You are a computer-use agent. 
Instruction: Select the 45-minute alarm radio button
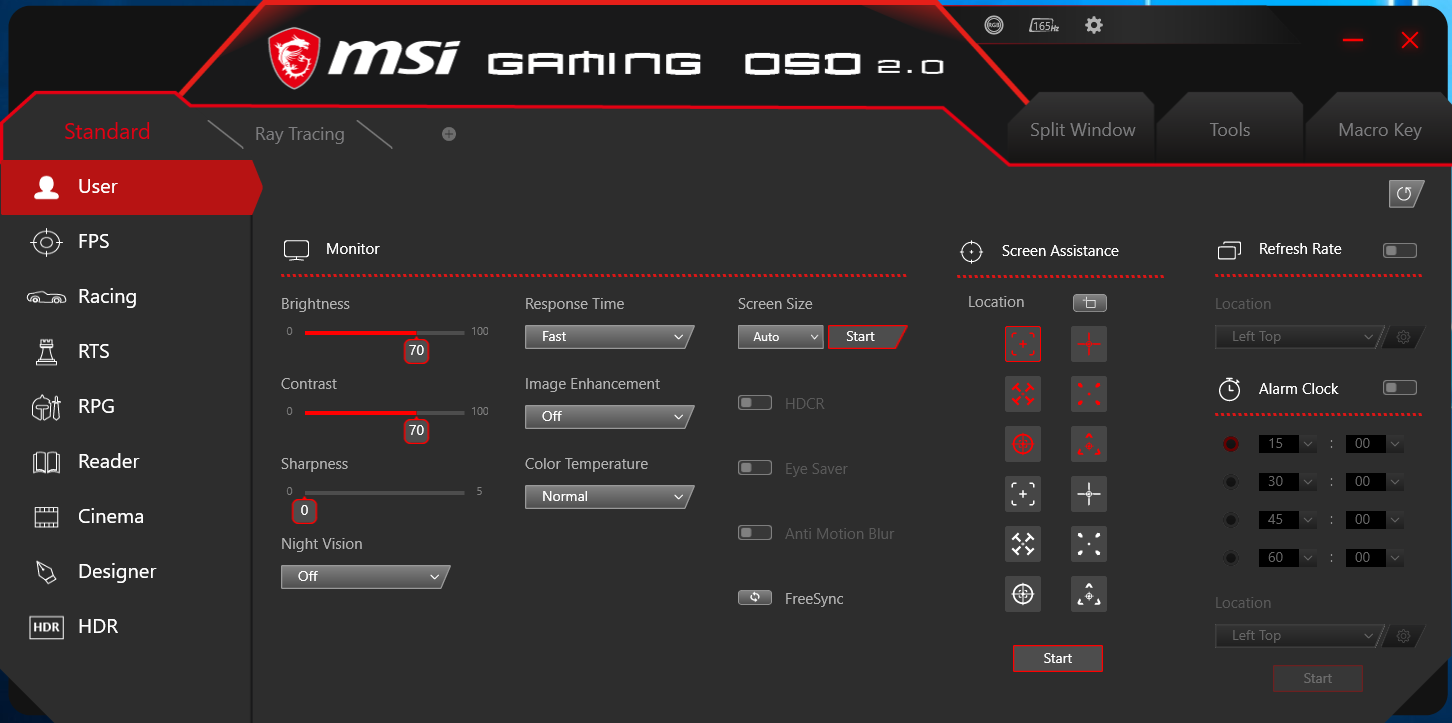pyautogui.click(x=1231, y=520)
